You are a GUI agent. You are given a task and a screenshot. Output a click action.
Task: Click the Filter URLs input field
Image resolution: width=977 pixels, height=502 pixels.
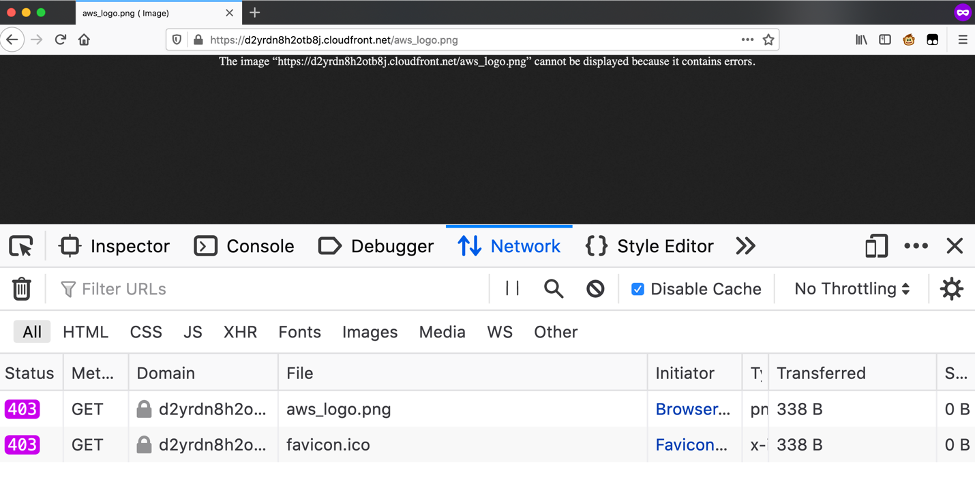click(x=270, y=289)
